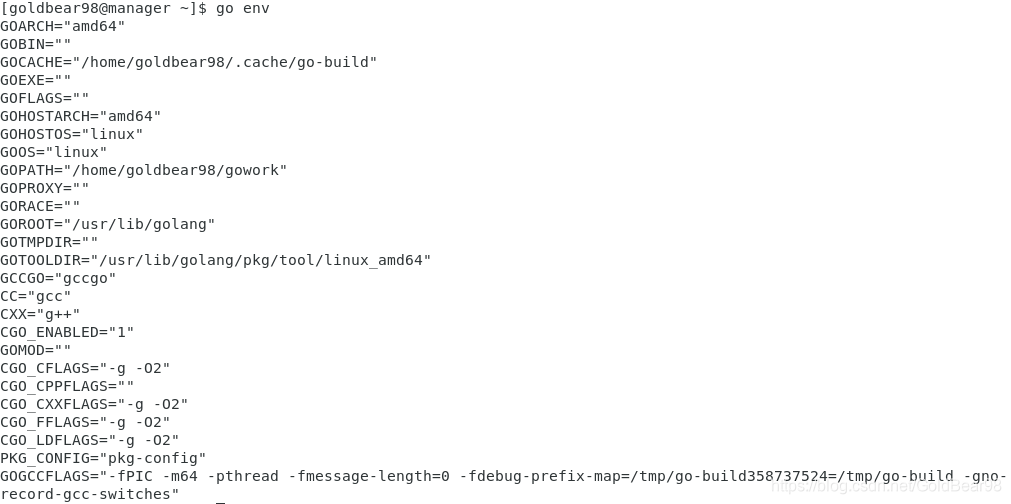Image resolution: width=1011 pixels, height=504 pixels.
Task: Click the CGO_ENABLED="1" line
Action: (67, 333)
